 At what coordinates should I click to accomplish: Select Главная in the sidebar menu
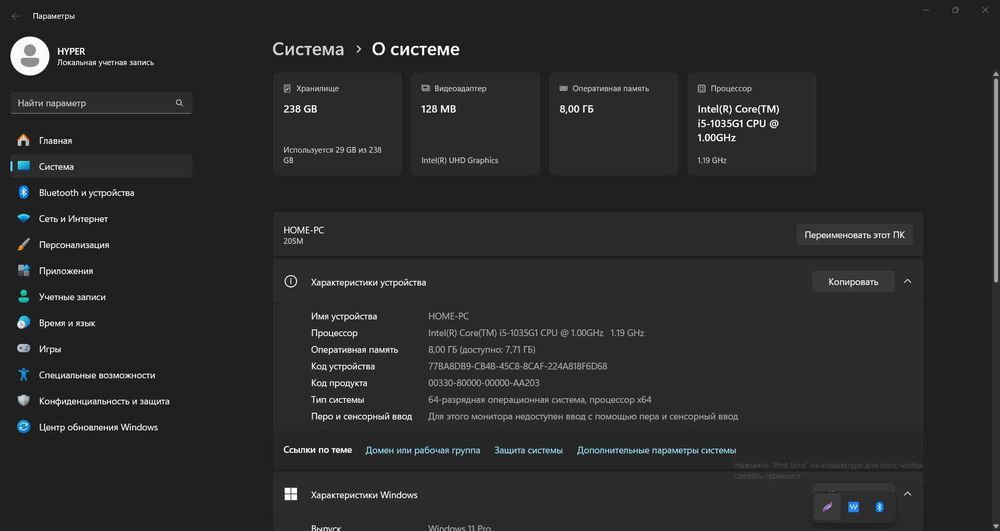[x=55, y=141]
